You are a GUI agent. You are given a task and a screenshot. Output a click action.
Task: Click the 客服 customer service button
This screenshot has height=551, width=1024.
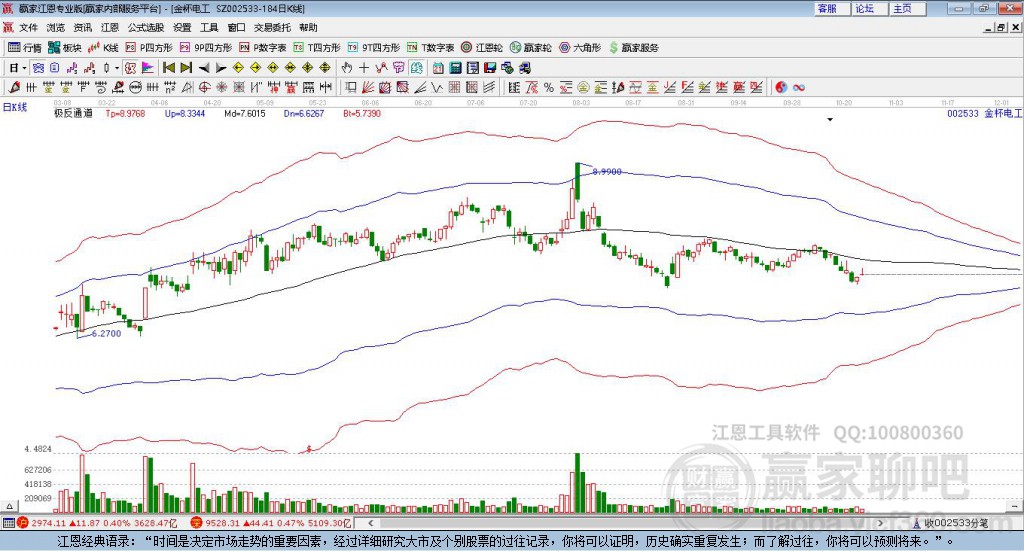pyautogui.click(x=832, y=8)
